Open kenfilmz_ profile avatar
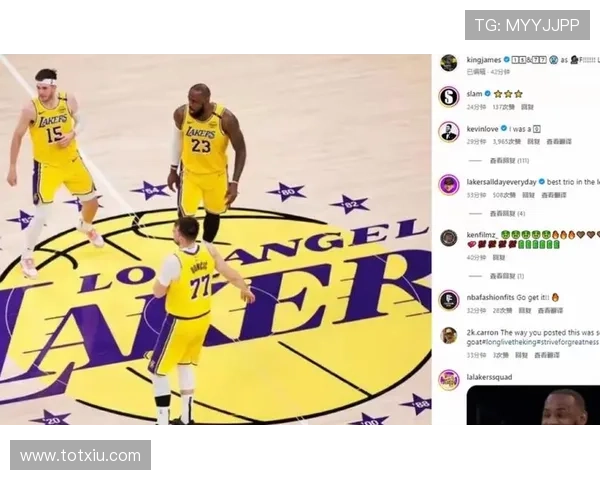The image size is (600, 480). (449, 238)
